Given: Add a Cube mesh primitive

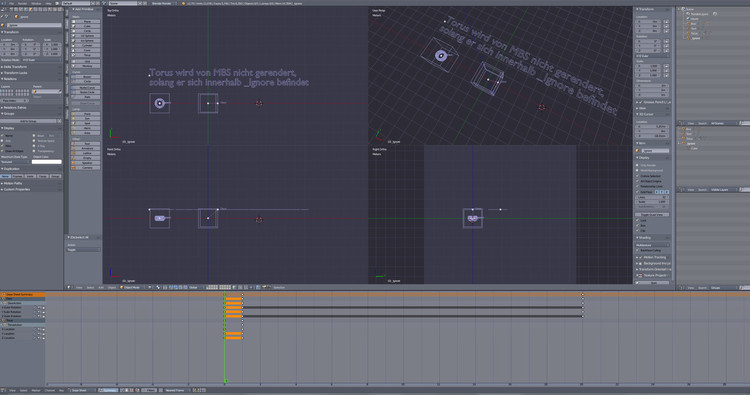Looking at the screenshot, I should click(x=86, y=26).
